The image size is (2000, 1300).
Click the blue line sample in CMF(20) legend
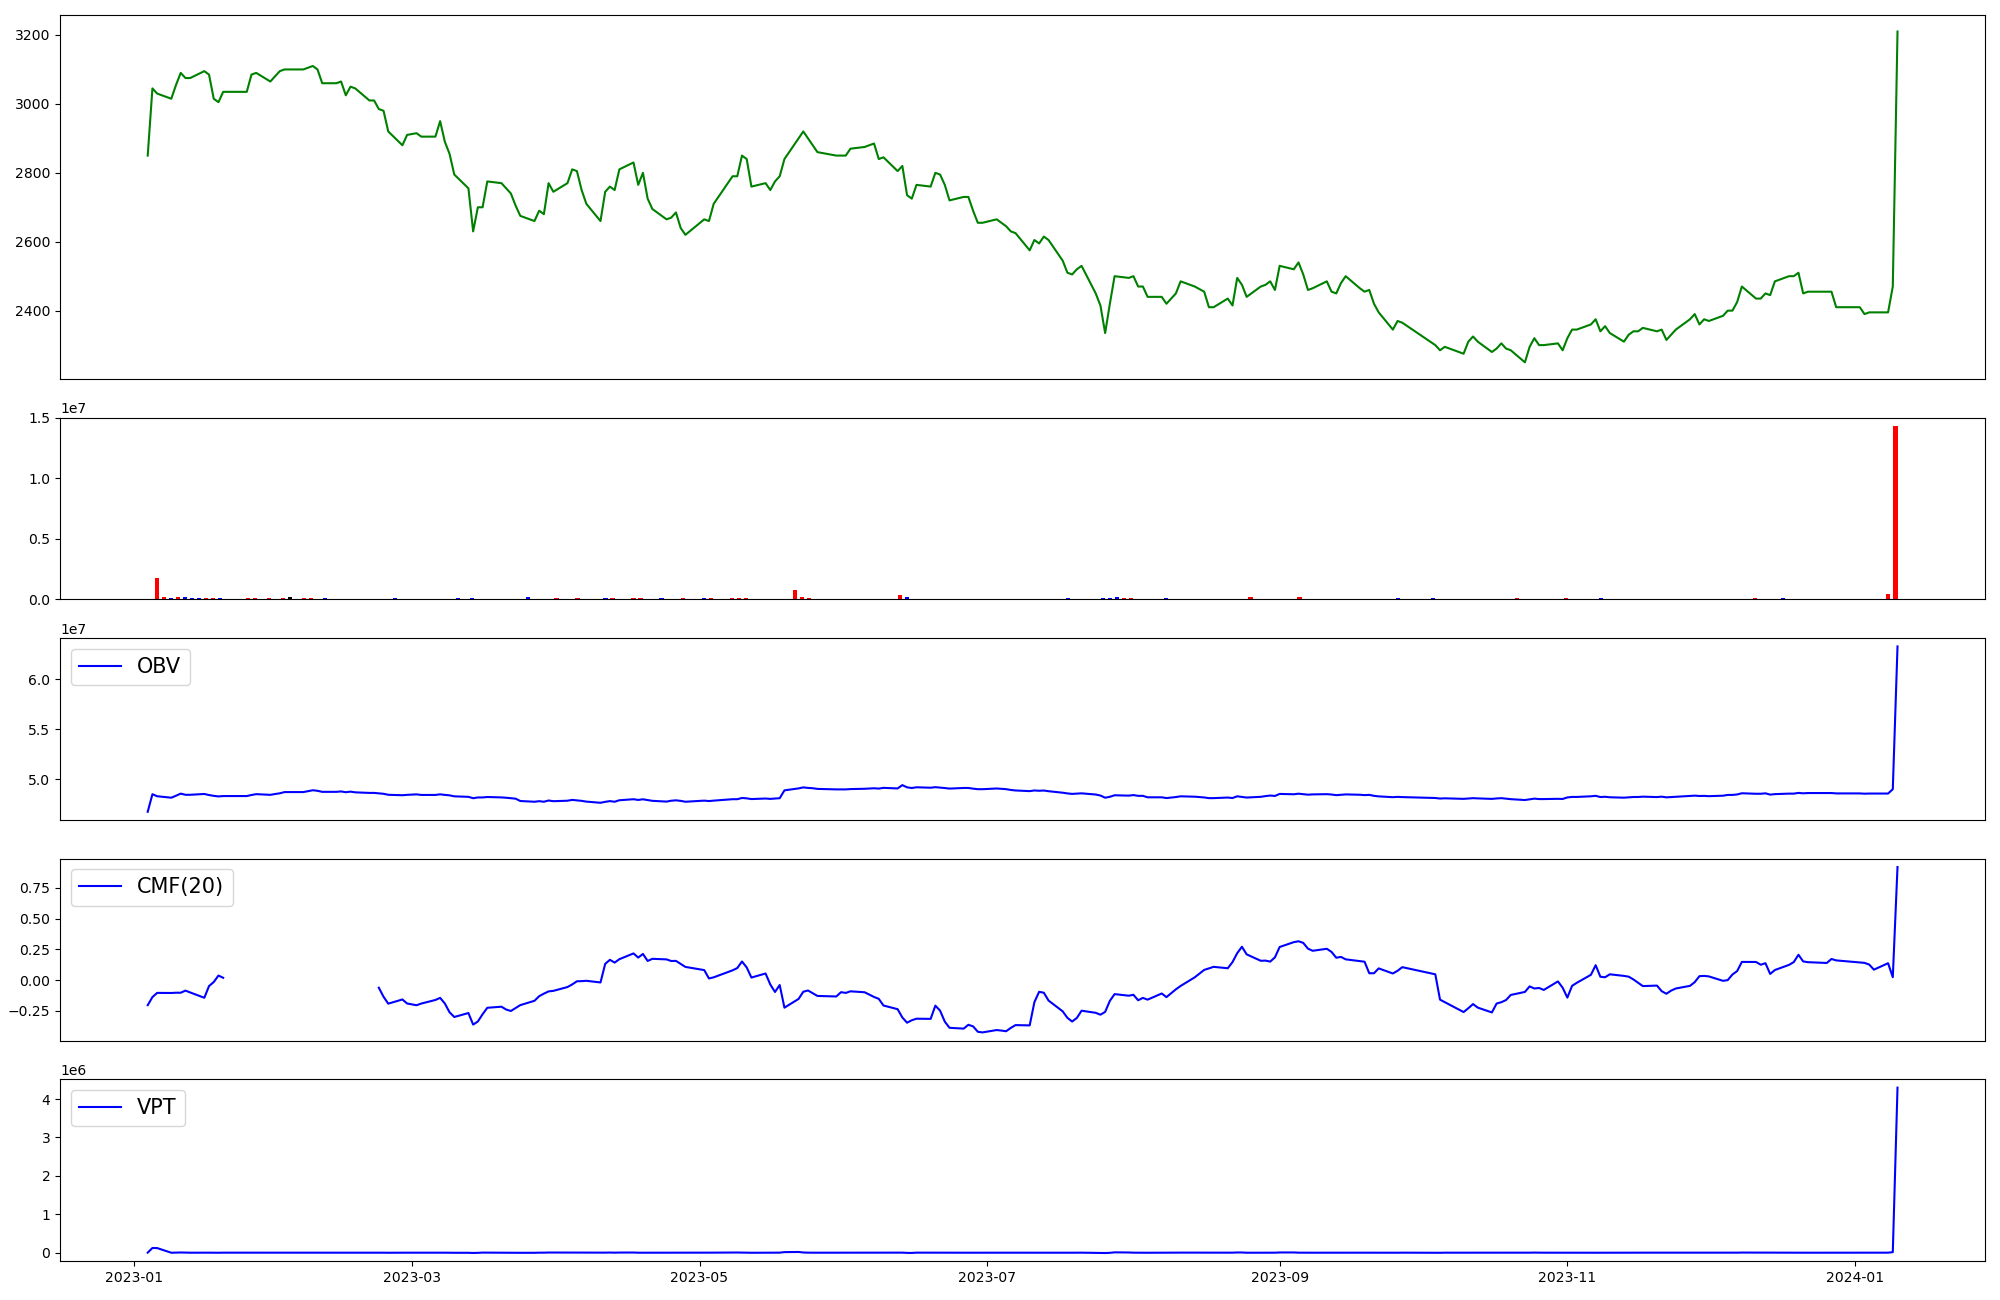(100, 886)
